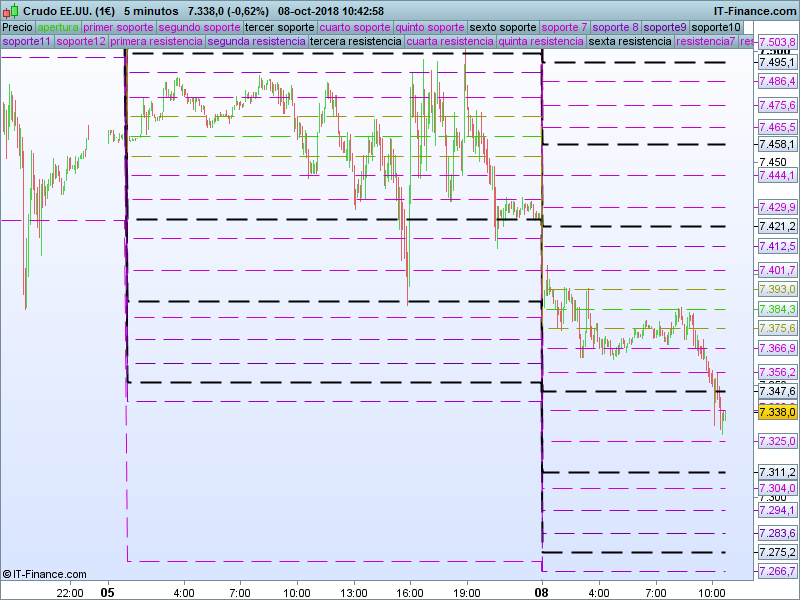Image resolution: width=800 pixels, height=600 pixels.
Task: Click the 7.475,6 price axis label
Action: tap(777, 105)
